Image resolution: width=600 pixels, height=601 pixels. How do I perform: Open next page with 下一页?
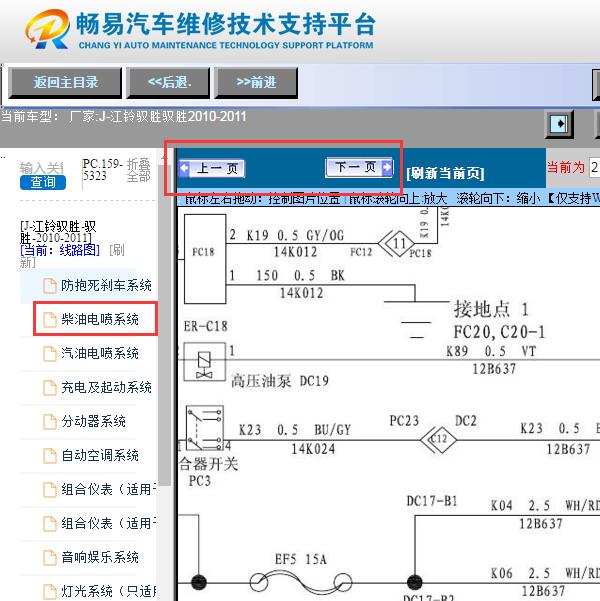[x=359, y=167]
